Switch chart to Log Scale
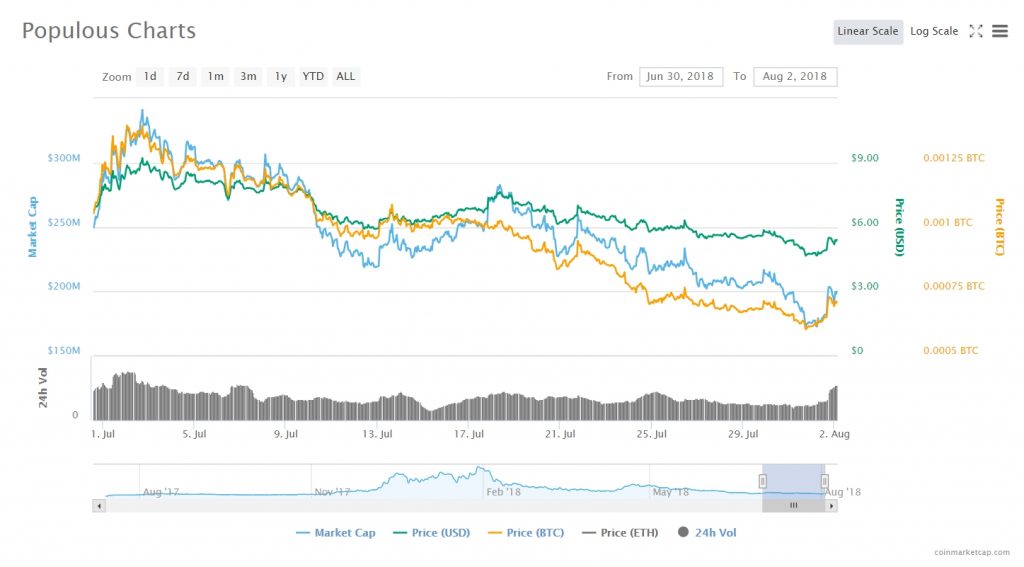 [x=933, y=31]
